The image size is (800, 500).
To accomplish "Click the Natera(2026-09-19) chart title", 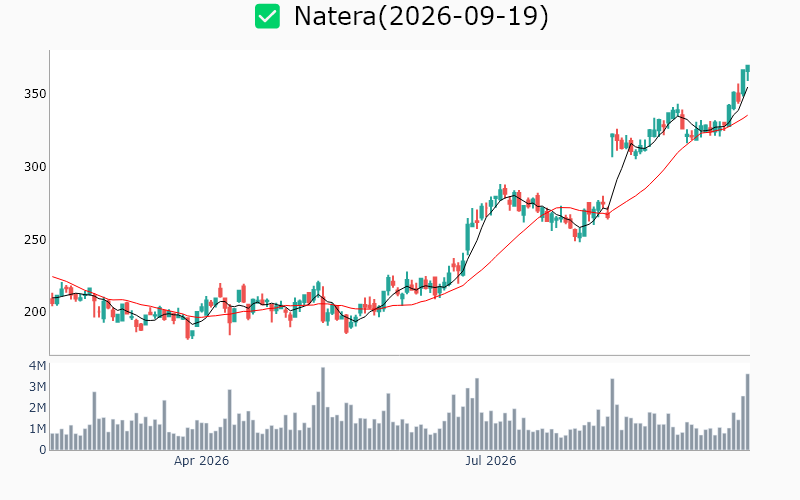I will pyautogui.click(x=421, y=16).
